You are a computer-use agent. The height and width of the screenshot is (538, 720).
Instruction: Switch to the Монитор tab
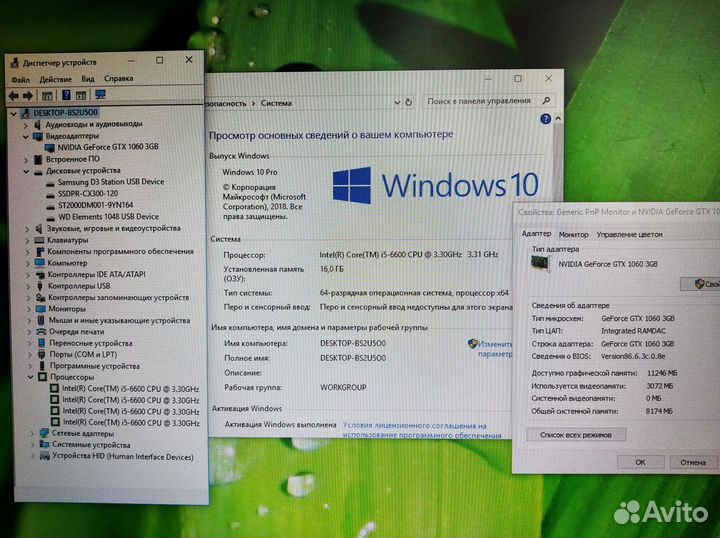(573, 234)
